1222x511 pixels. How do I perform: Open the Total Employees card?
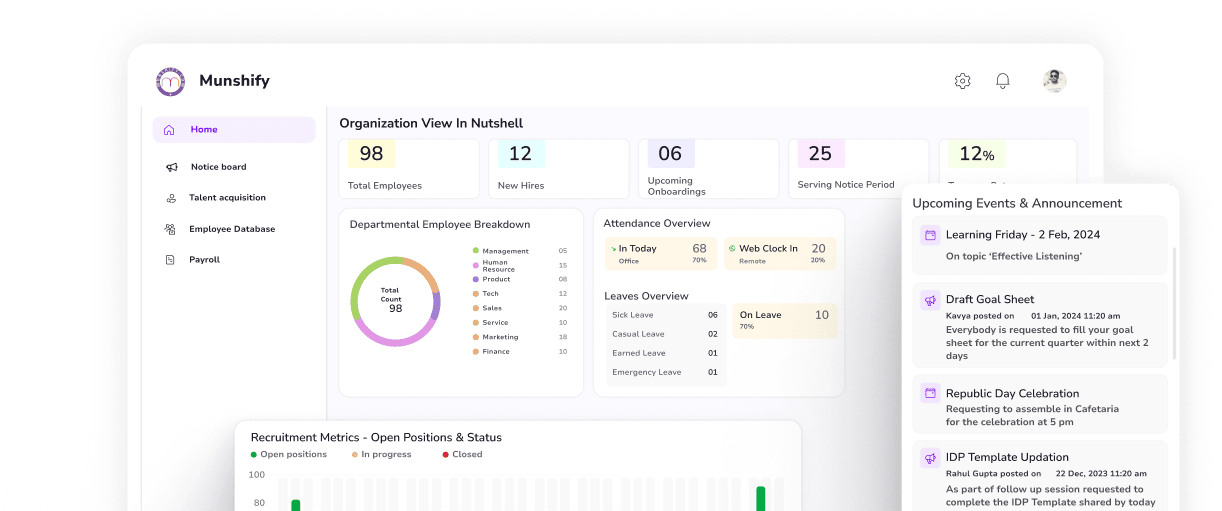click(409, 168)
